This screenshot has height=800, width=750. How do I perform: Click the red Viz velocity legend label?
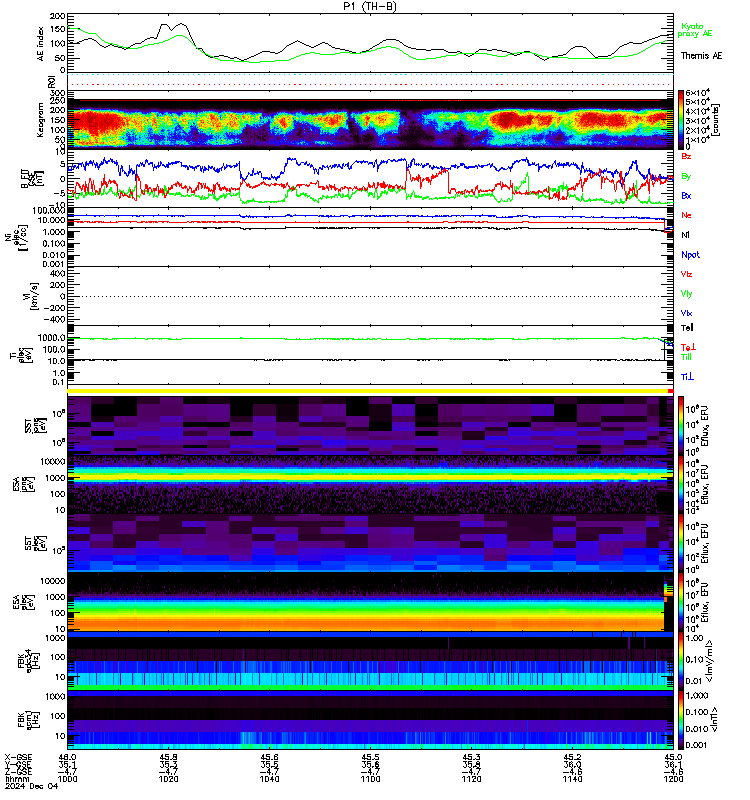[x=686, y=274]
